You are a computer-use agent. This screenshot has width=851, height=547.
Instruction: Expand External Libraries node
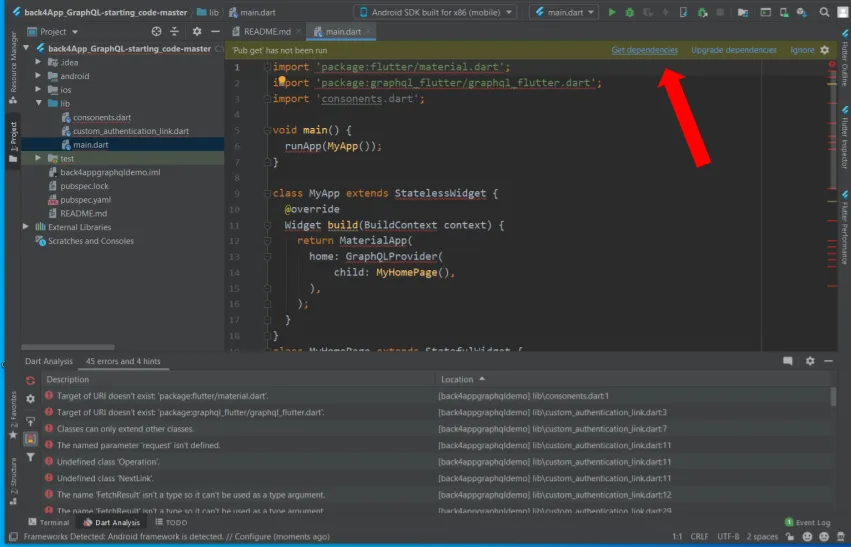[x=26, y=226]
